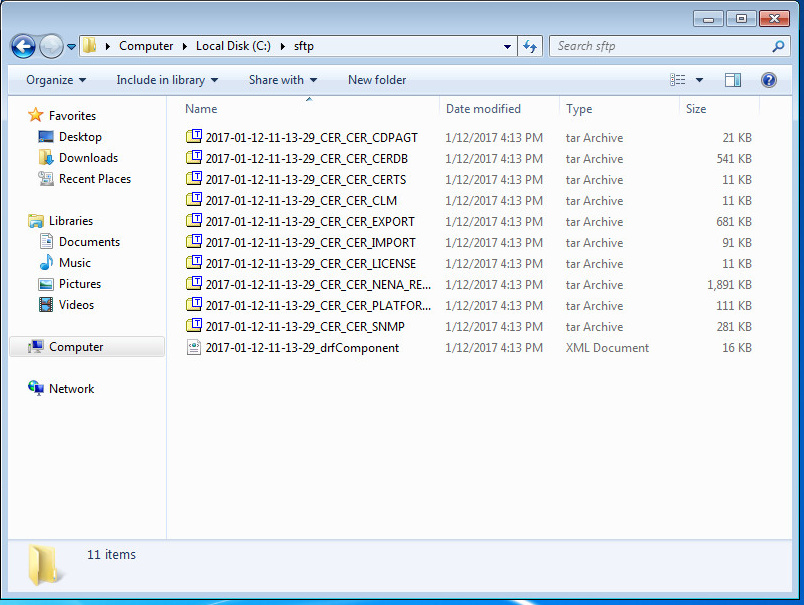Open the address bar history dropdown
This screenshot has height=605, width=804.
coord(507,47)
